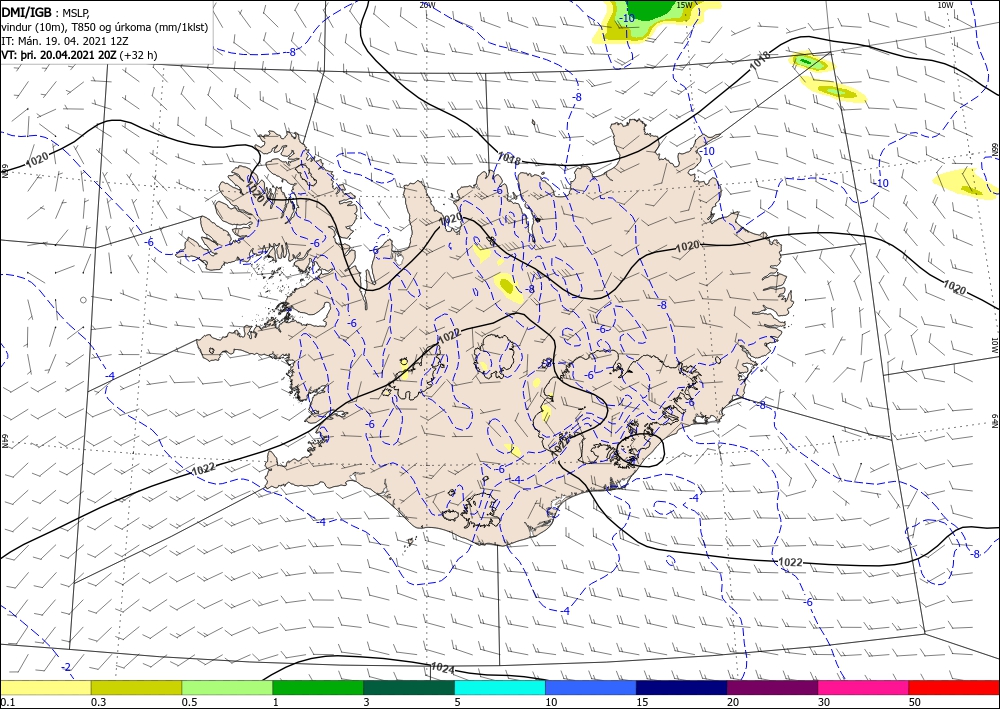This screenshot has width=1000, height=709.
Task: Click the "15" legend scale value
Action: pyautogui.click(x=642, y=702)
